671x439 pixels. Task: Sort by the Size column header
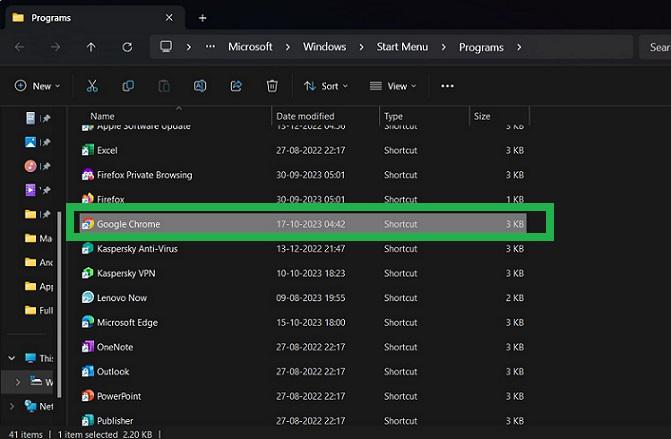(x=482, y=116)
